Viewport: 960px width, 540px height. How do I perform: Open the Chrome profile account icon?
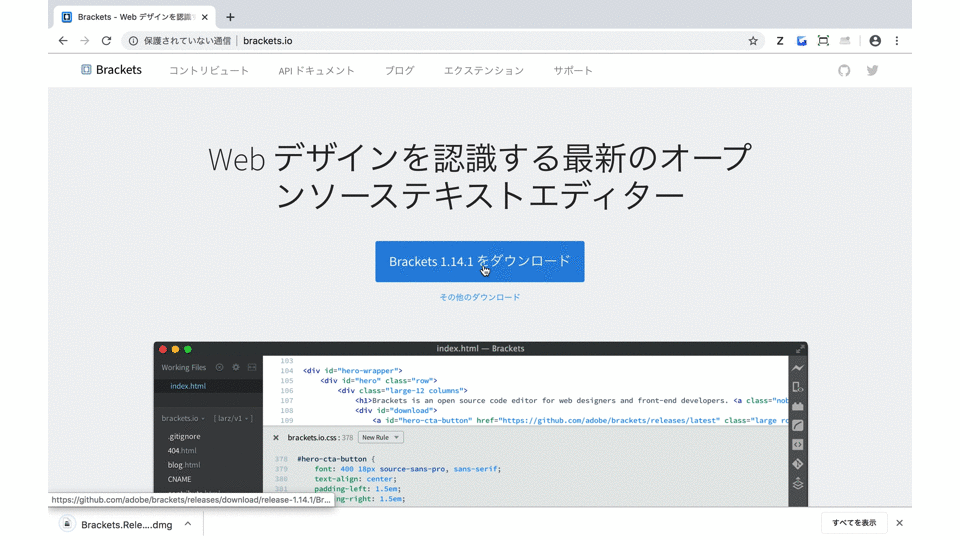(875, 41)
